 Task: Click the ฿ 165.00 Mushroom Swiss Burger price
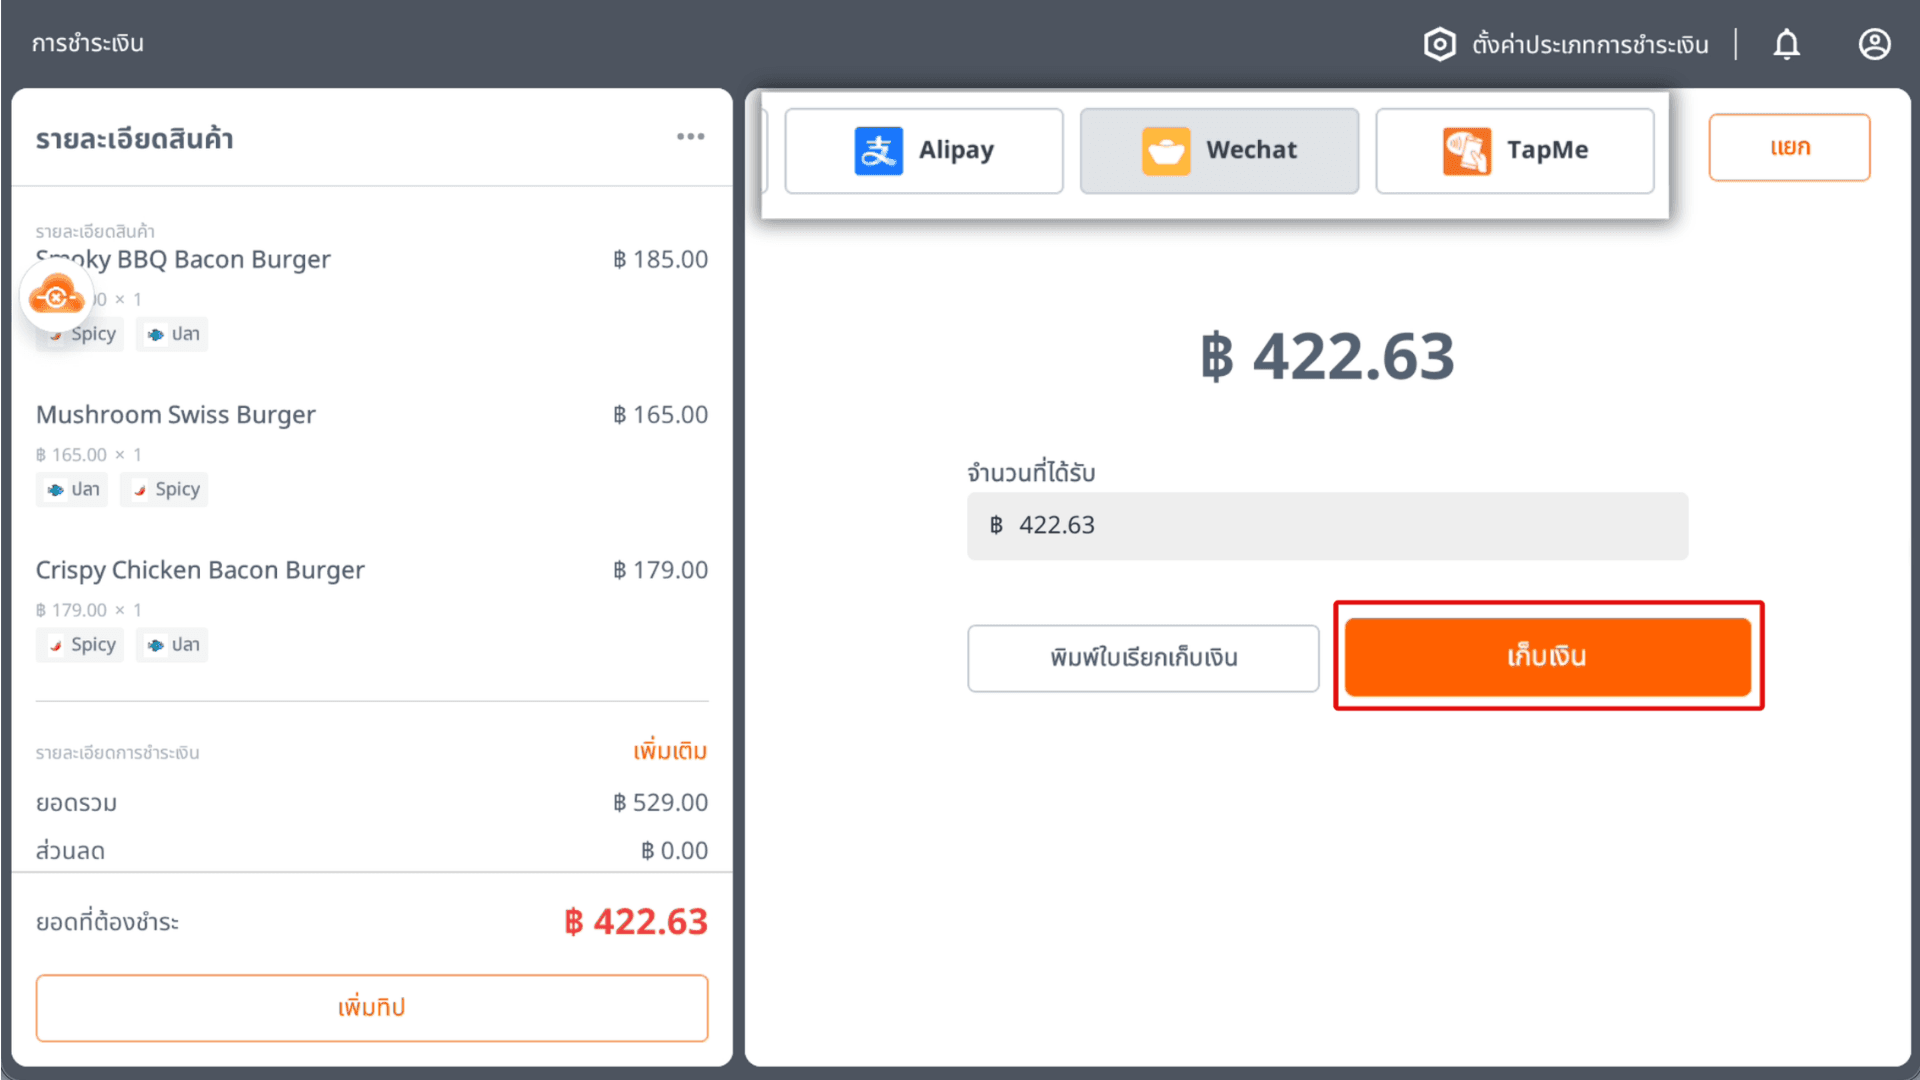(660, 414)
